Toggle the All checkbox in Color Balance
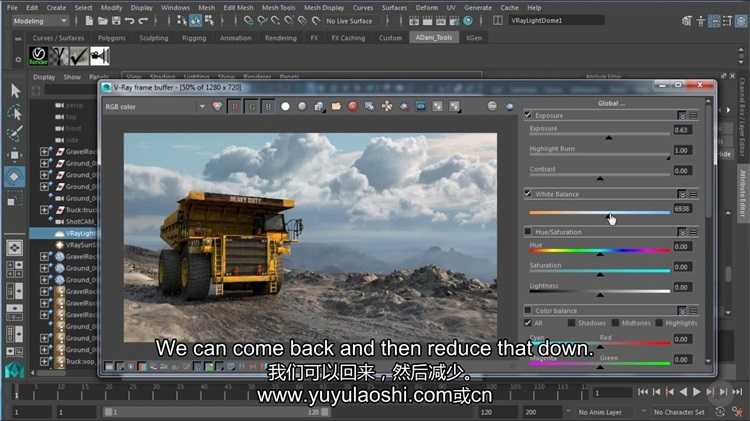 [528, 323]
